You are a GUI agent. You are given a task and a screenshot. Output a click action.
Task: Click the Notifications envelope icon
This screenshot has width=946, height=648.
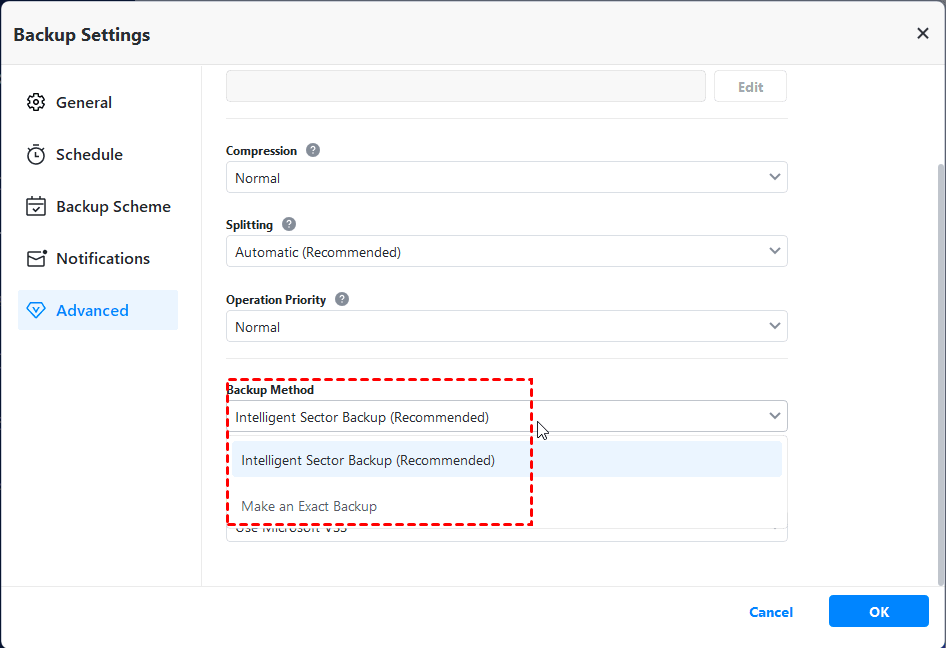pos(36,259)
